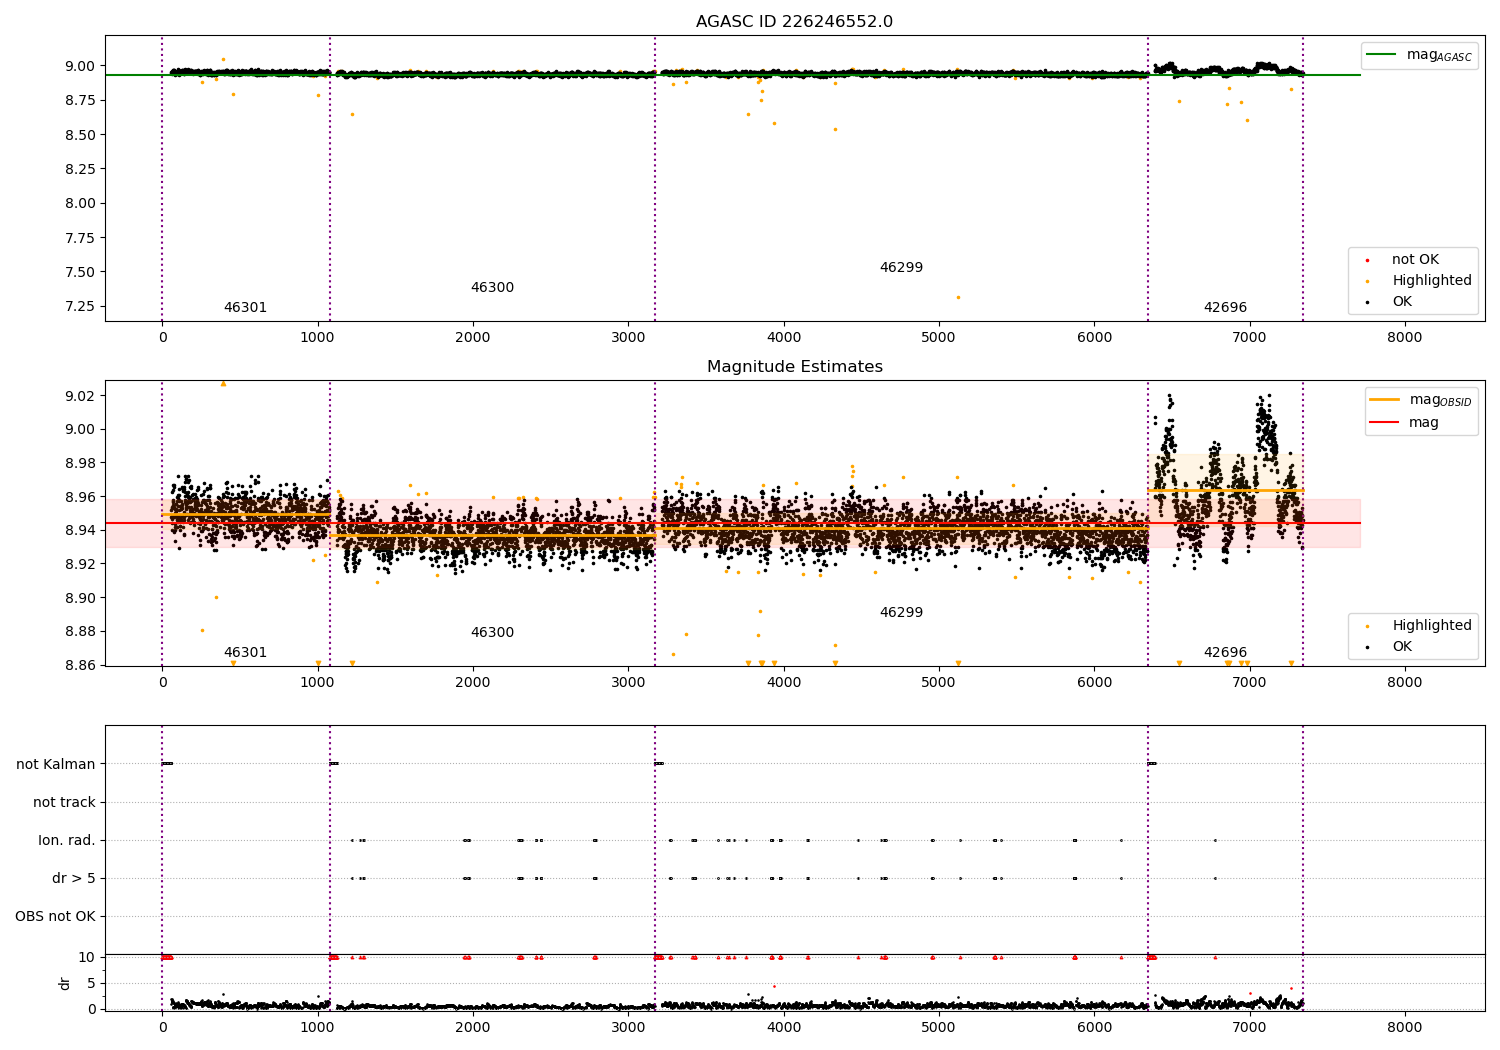
Task: Click the 9.00 y-tick of the top plot
Action: [80, 66]
